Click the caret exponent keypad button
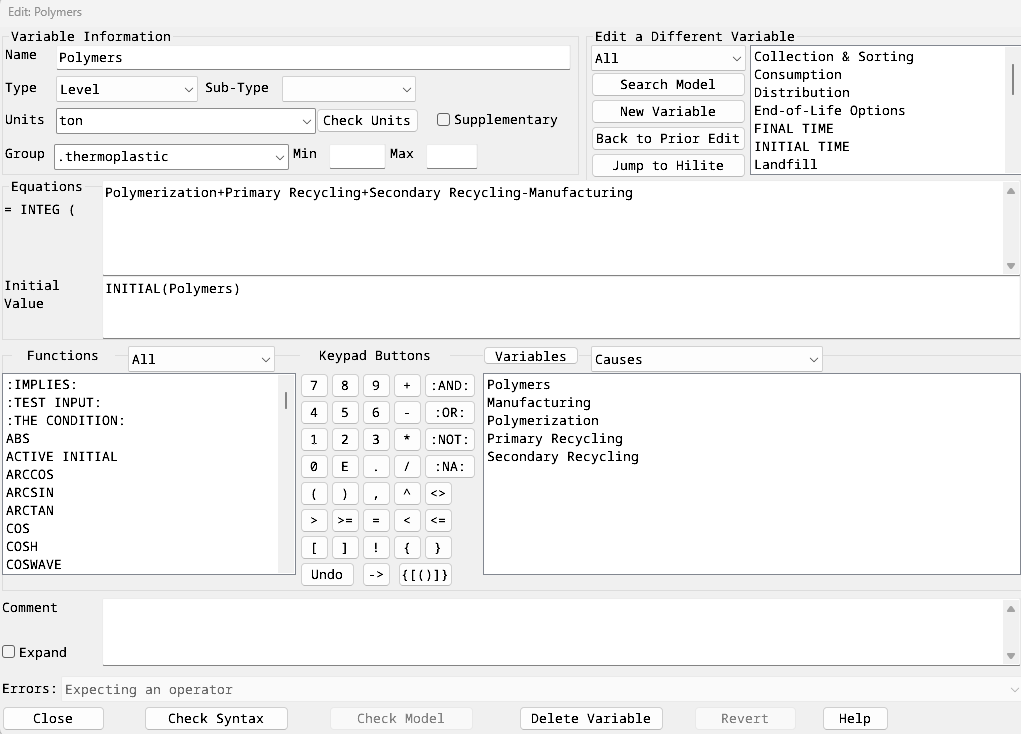Viewport: 1021px width, 734px height. click(x=407, y=494)
